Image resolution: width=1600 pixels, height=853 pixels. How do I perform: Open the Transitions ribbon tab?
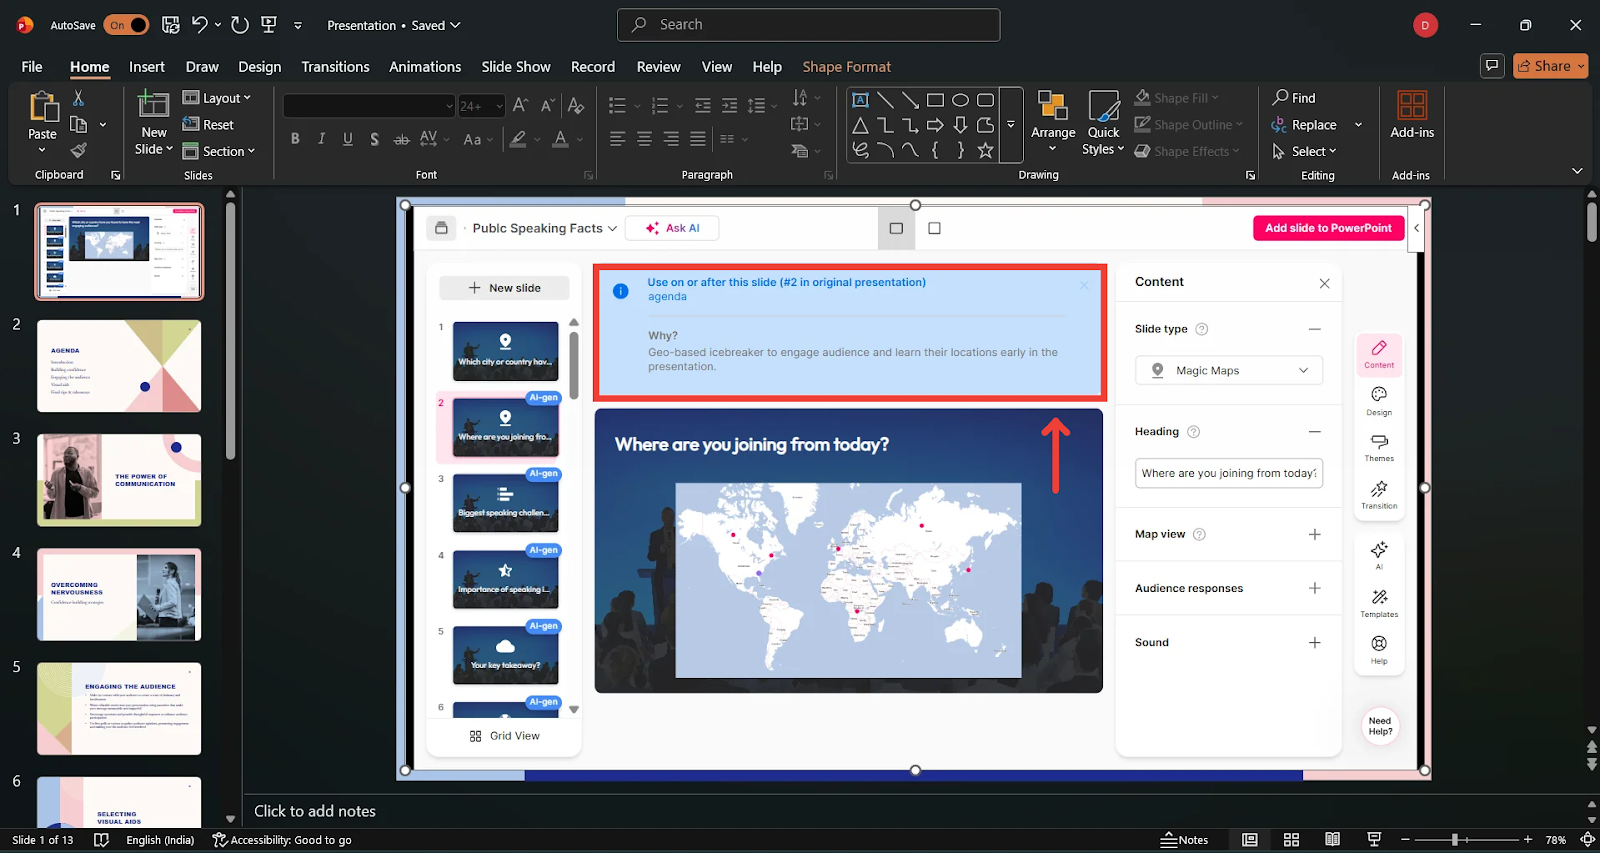pyautogui.click(x=335, y=67)
